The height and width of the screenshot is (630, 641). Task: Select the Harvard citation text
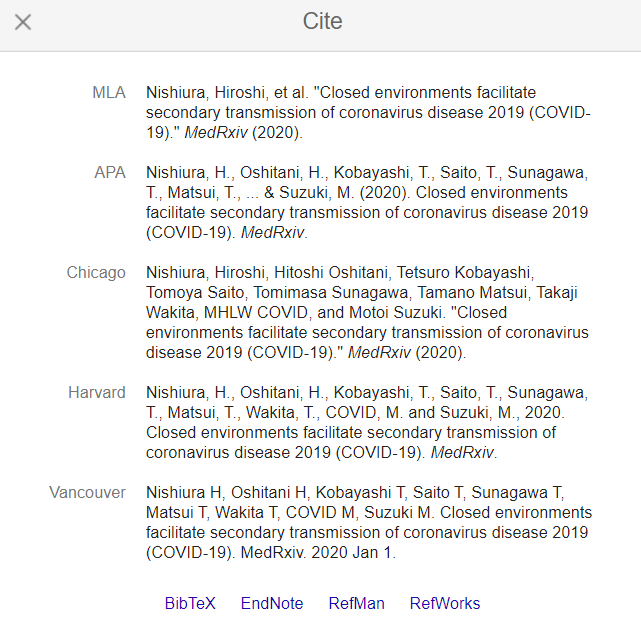coord(368,422)
